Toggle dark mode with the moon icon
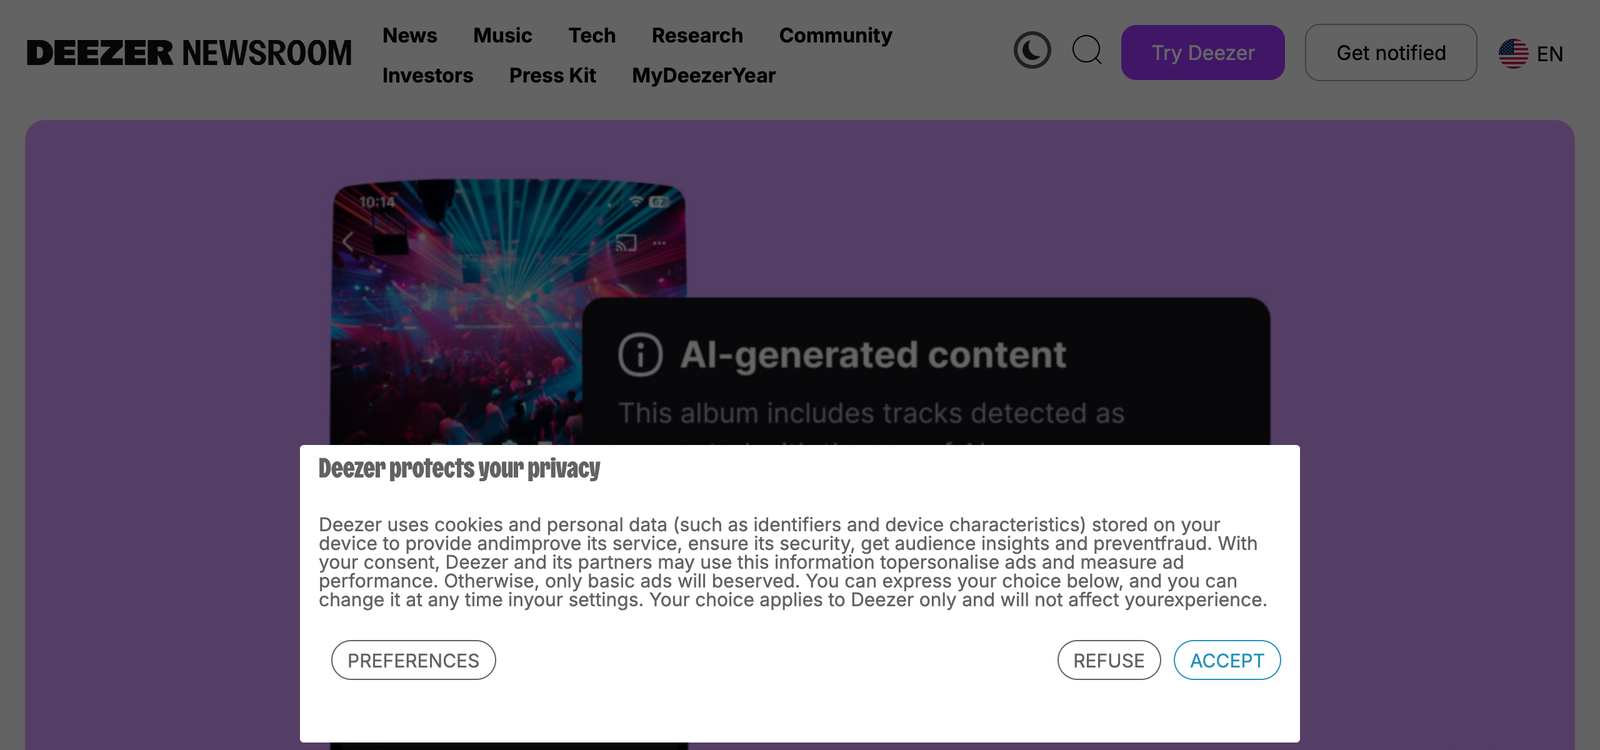1600x750 pixels. coord(1032,50)
